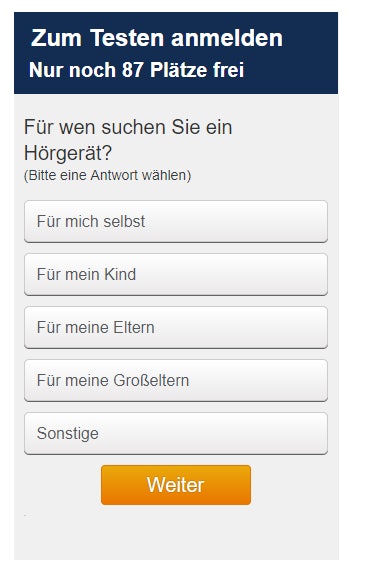The height and width of the screenshot is (577, 365).
Task: Click the number 87 in the subtitle
Action: [x=132, y=70]
